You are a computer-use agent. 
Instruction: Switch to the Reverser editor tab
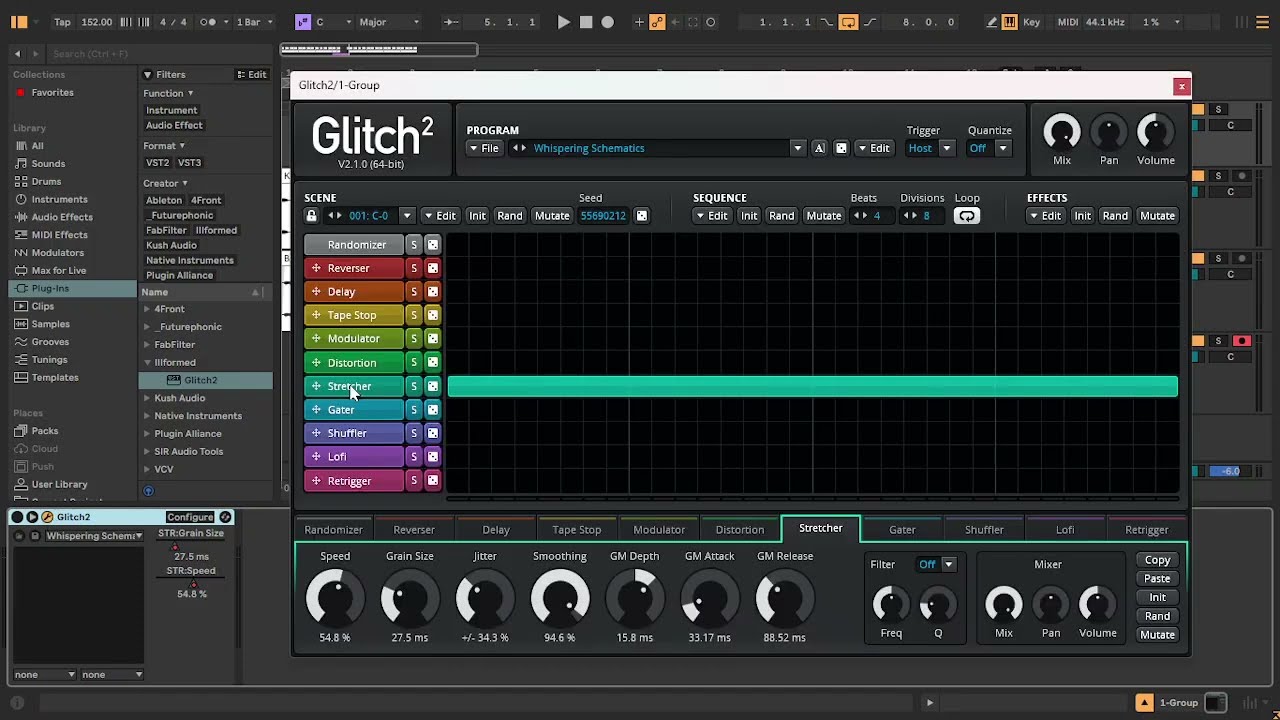click(414, 530)
